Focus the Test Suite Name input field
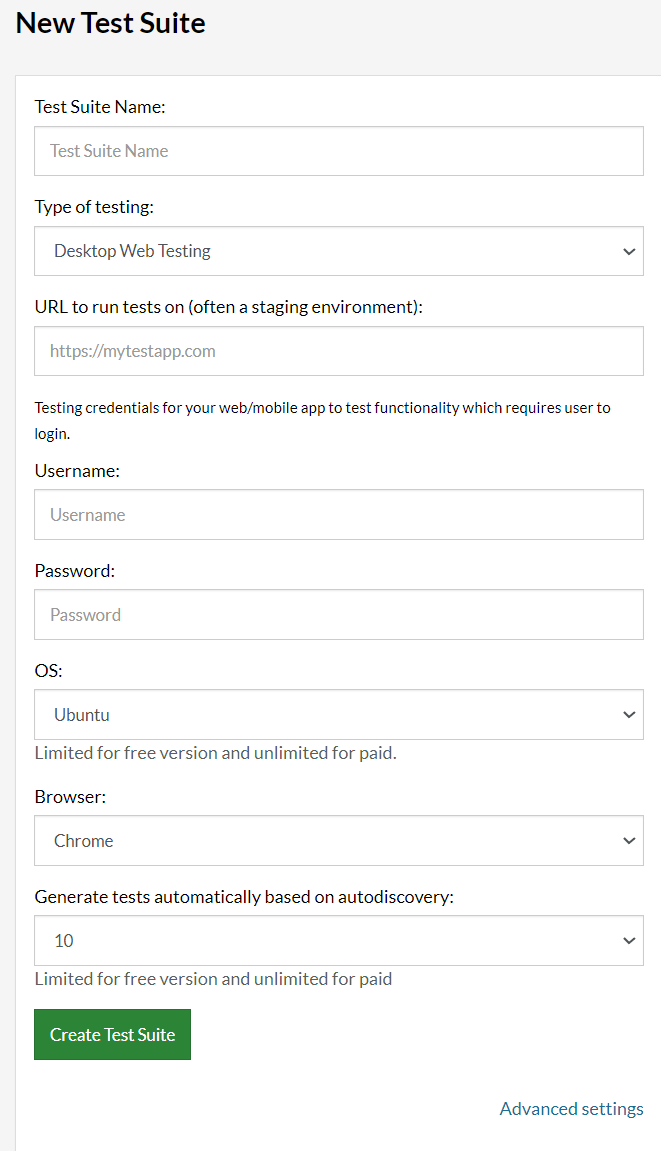Image resolution: width=661 pixels, height=1151 pixels. coord(339,151)
